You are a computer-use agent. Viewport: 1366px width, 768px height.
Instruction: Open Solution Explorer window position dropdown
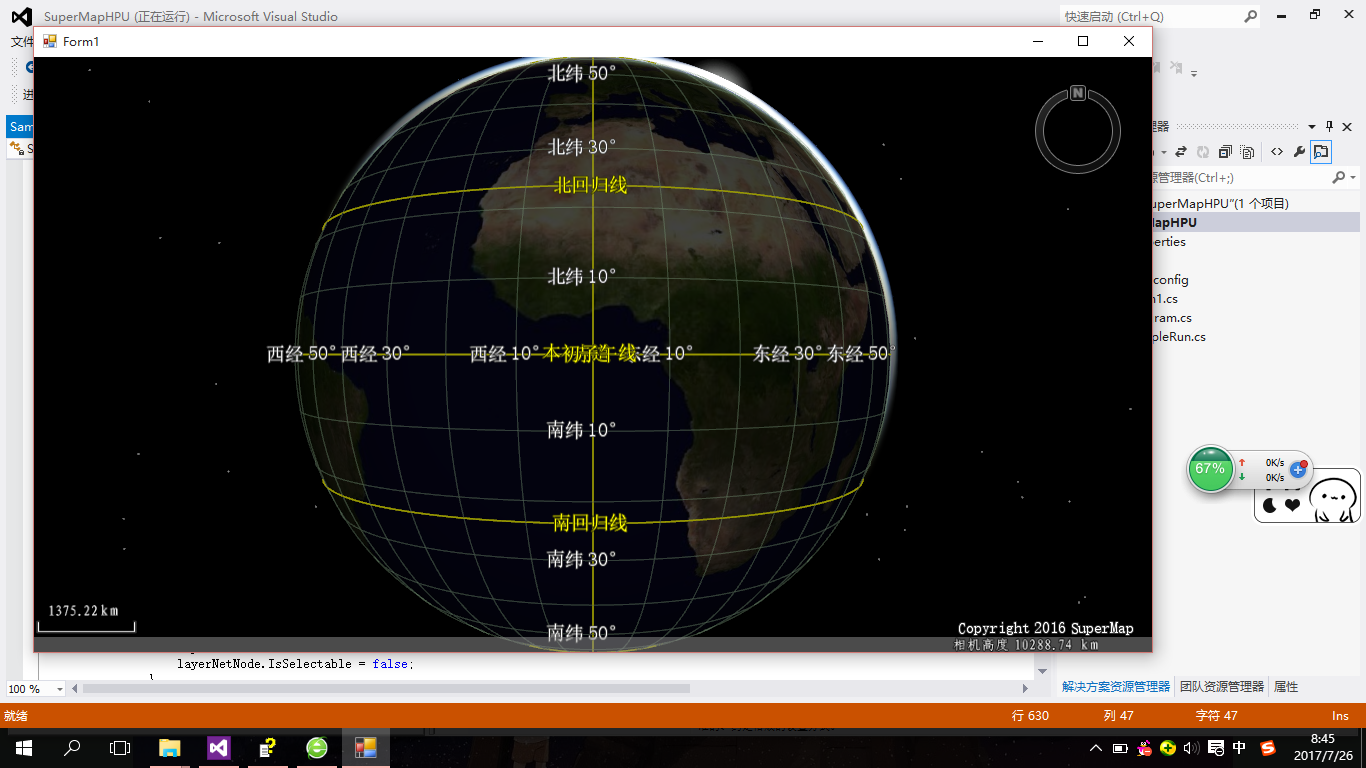pyautogui.click(x=1311, y=126)
